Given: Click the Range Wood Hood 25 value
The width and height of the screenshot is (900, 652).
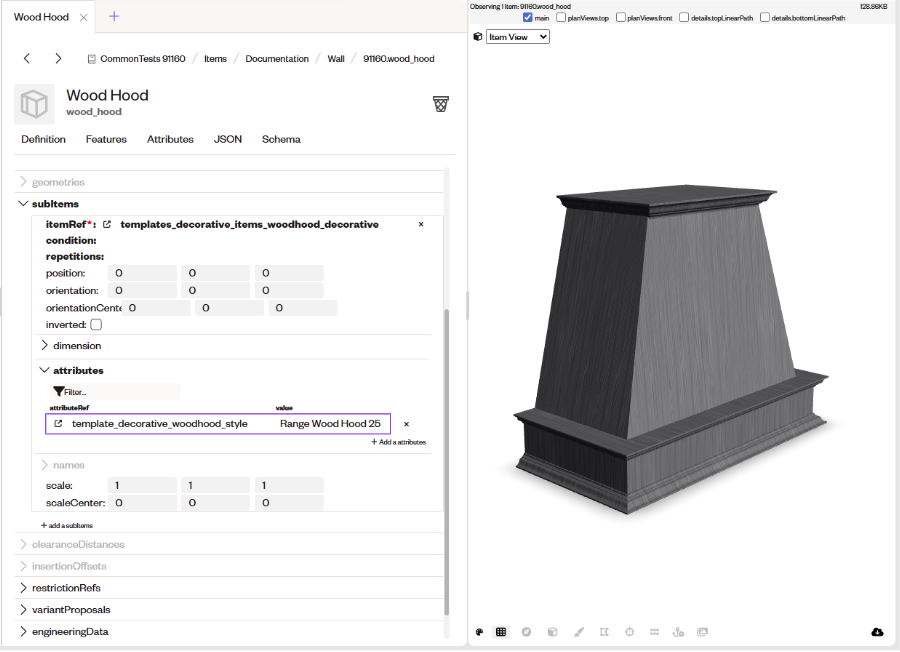Looking at the screenshot, I should coord(330,424).
